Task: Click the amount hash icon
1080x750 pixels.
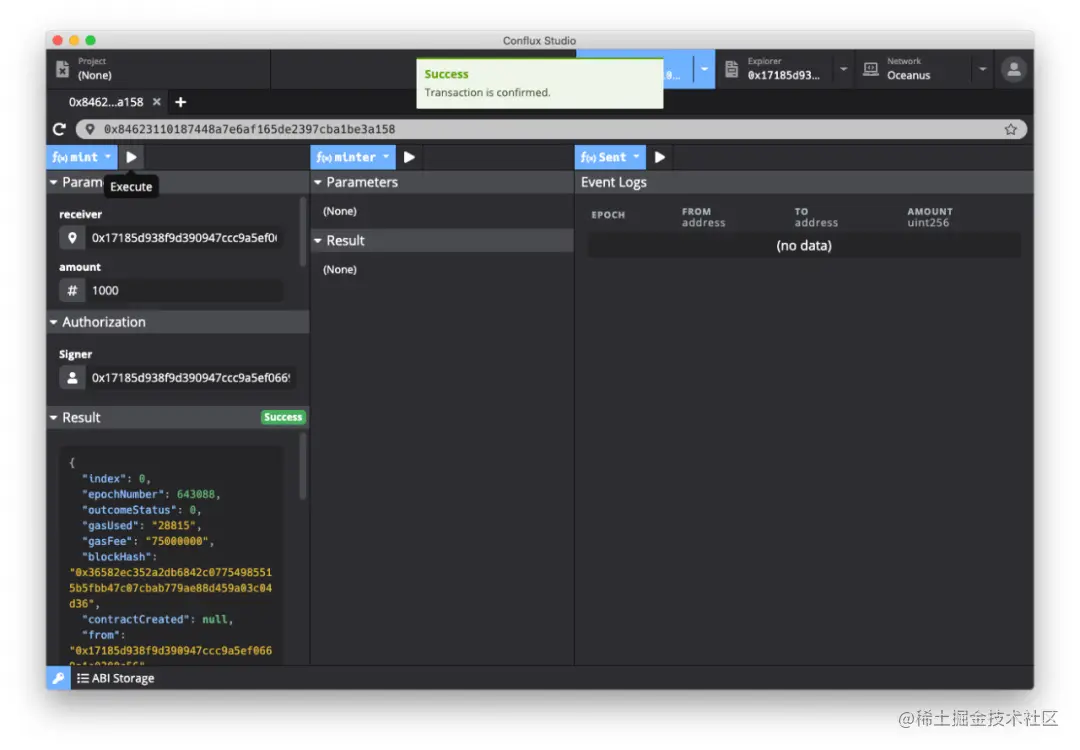Action: point(72,291)
